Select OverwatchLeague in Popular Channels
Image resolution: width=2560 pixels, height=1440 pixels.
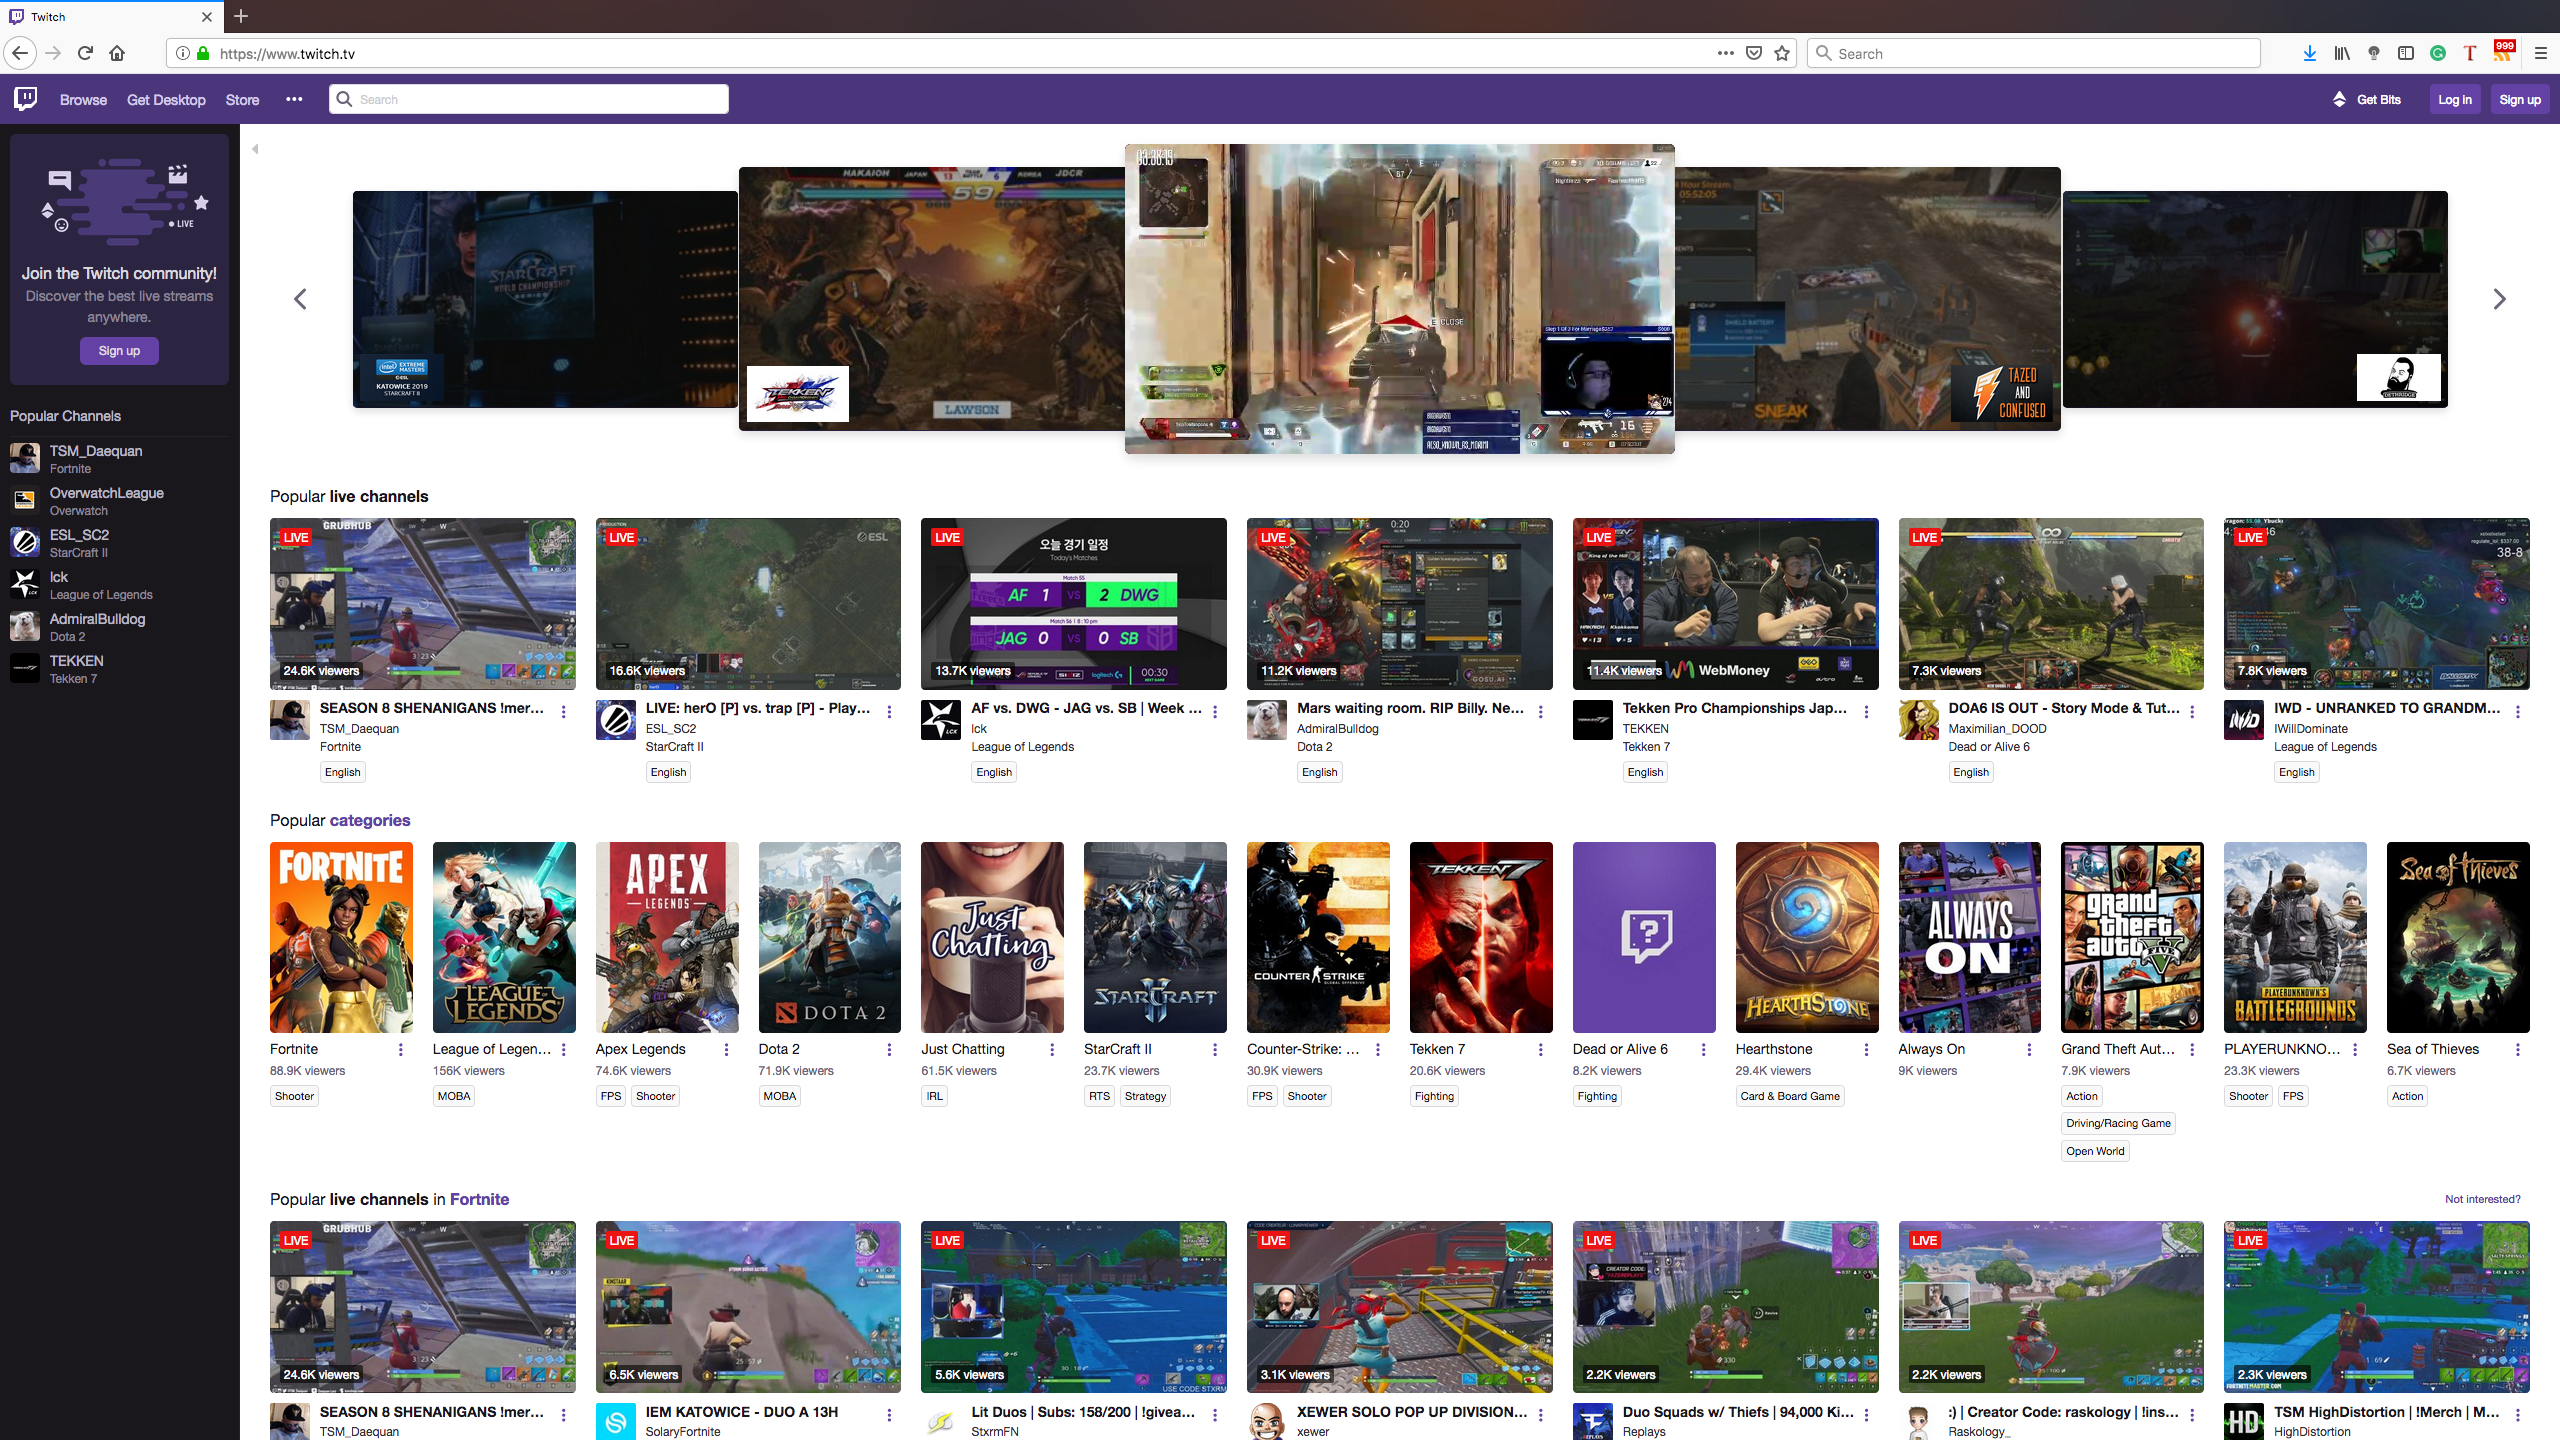point(106,493)
